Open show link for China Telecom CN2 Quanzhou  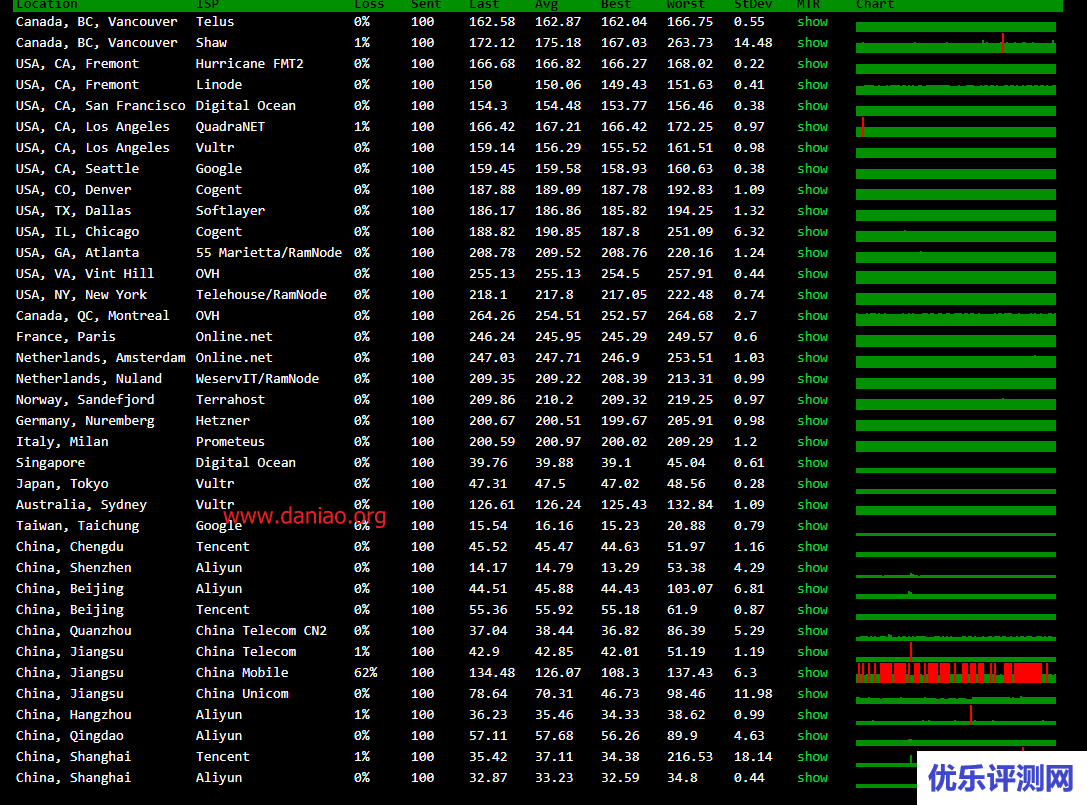(x=812, y=630)
